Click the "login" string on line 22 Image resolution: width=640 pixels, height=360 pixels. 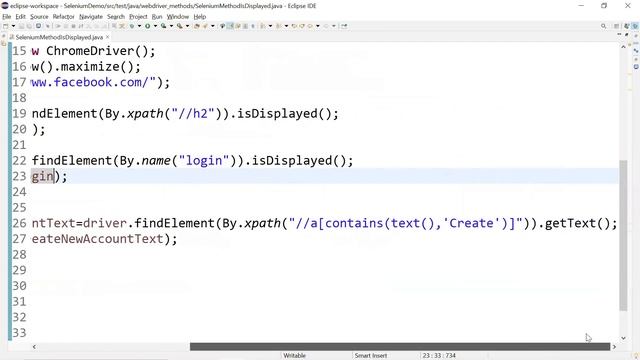pyautogui.click(x=204, y=160)
